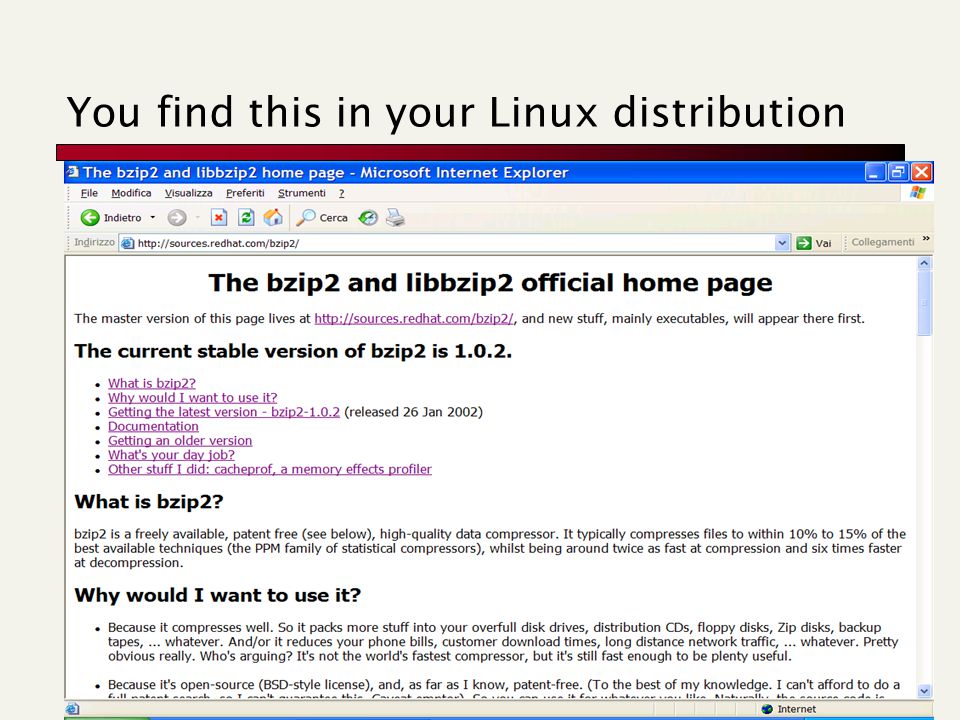Open the Documentation link
Viewport: 960px width, 720px height.
click(153, 426)
